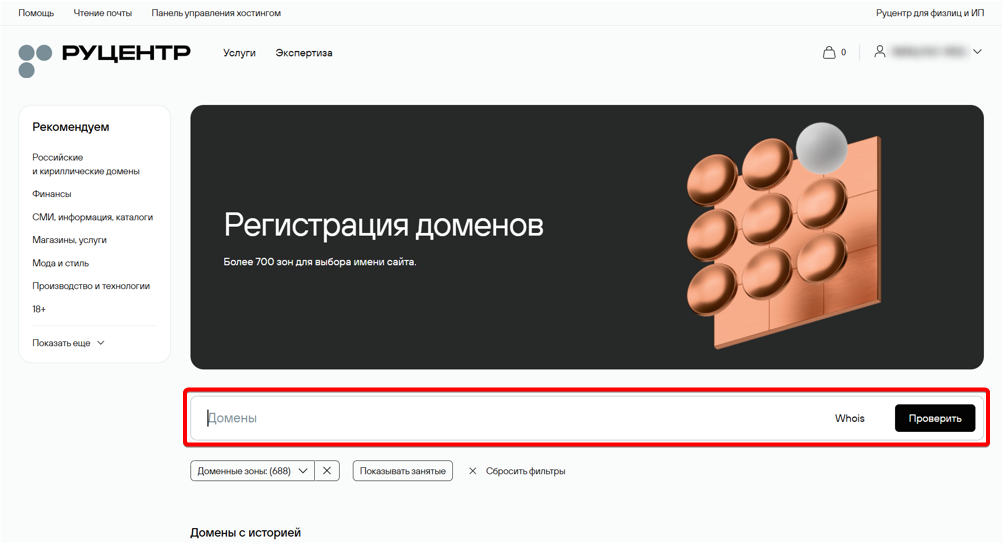The width and height of the screenshot is (1002, 543).
Task: Open the Услуги menu
Action: (x=239, y=53)
